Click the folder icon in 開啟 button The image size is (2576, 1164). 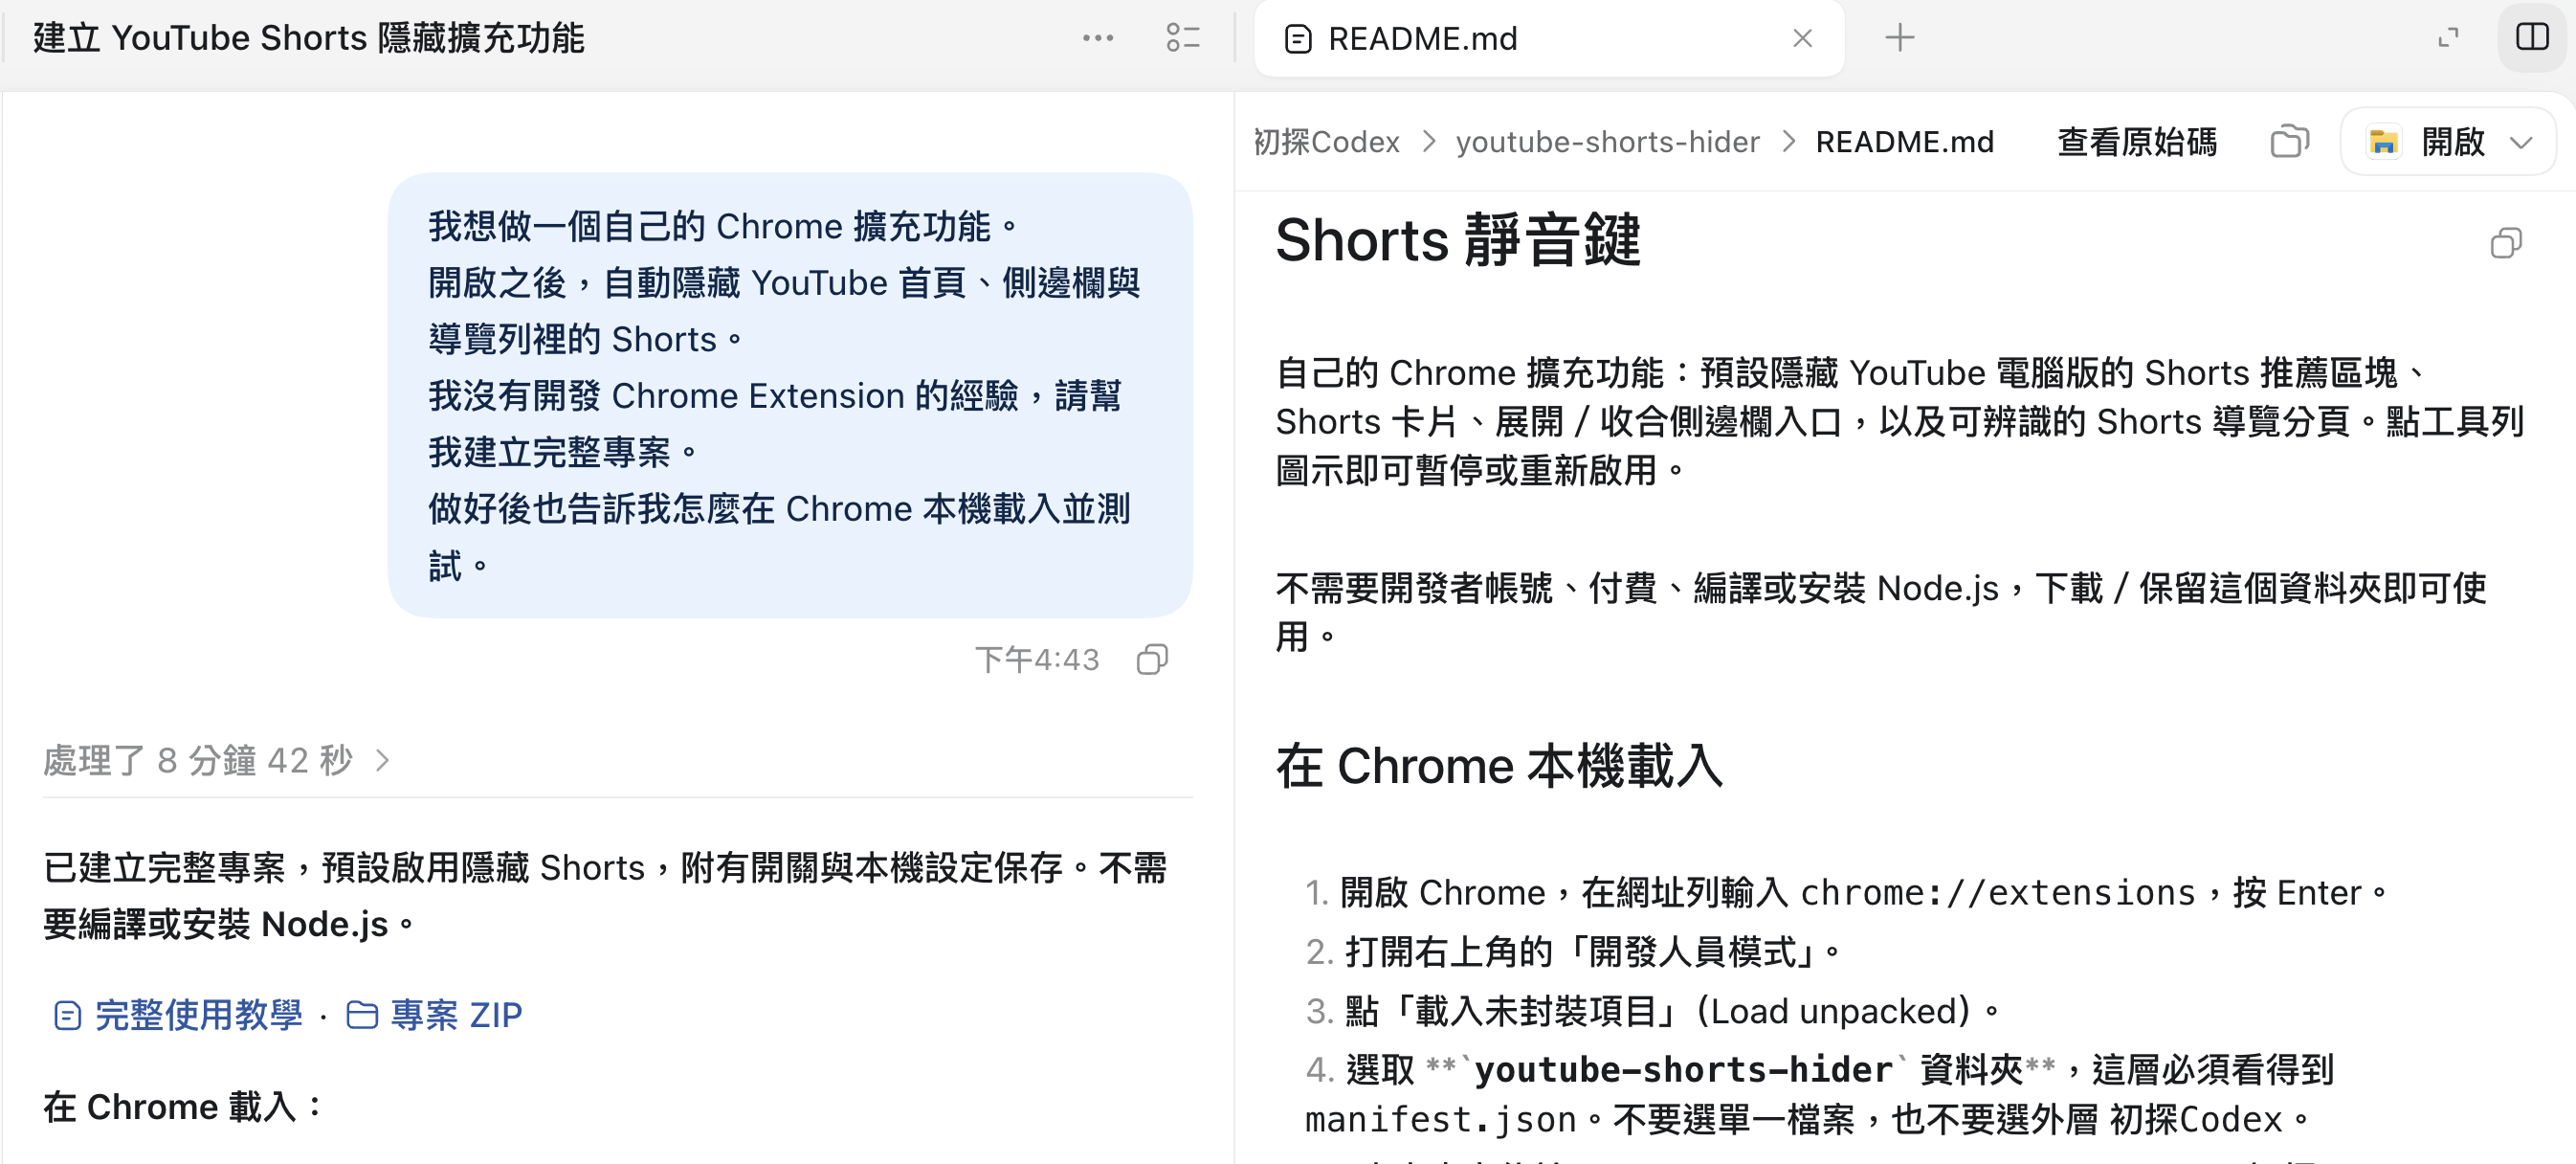point(2383,142)
